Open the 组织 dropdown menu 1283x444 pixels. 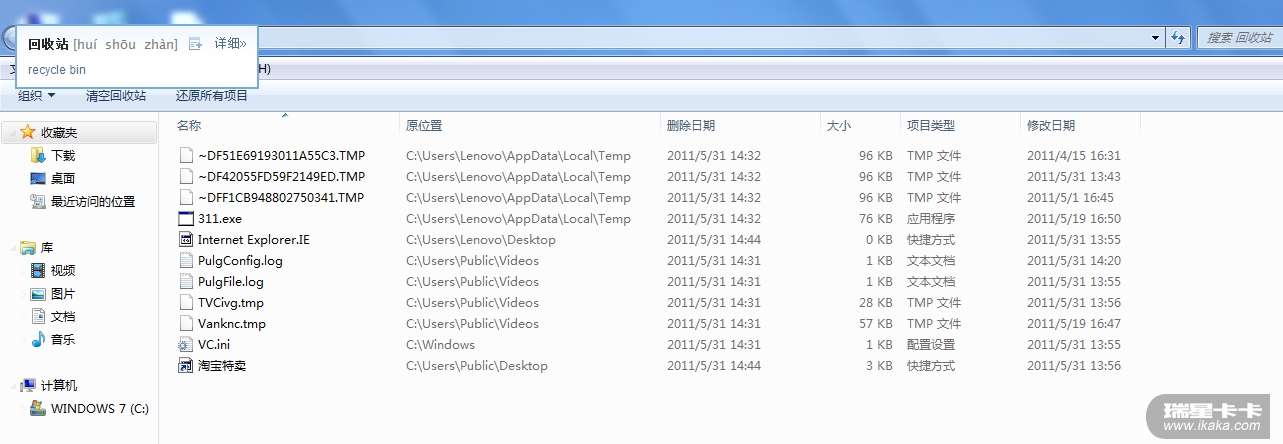(37, 95)
